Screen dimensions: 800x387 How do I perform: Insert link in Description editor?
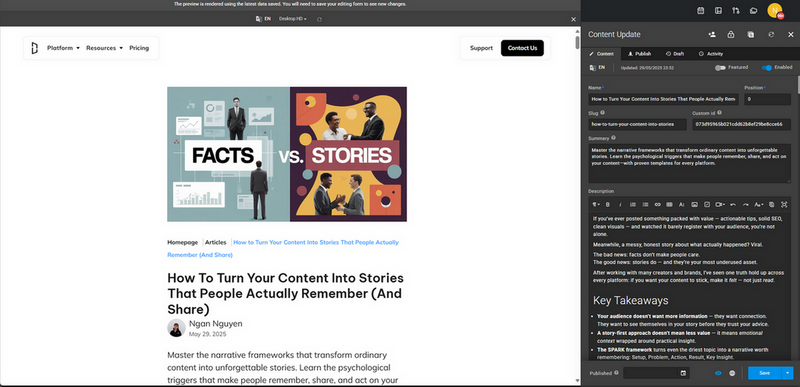coord(658,204)
